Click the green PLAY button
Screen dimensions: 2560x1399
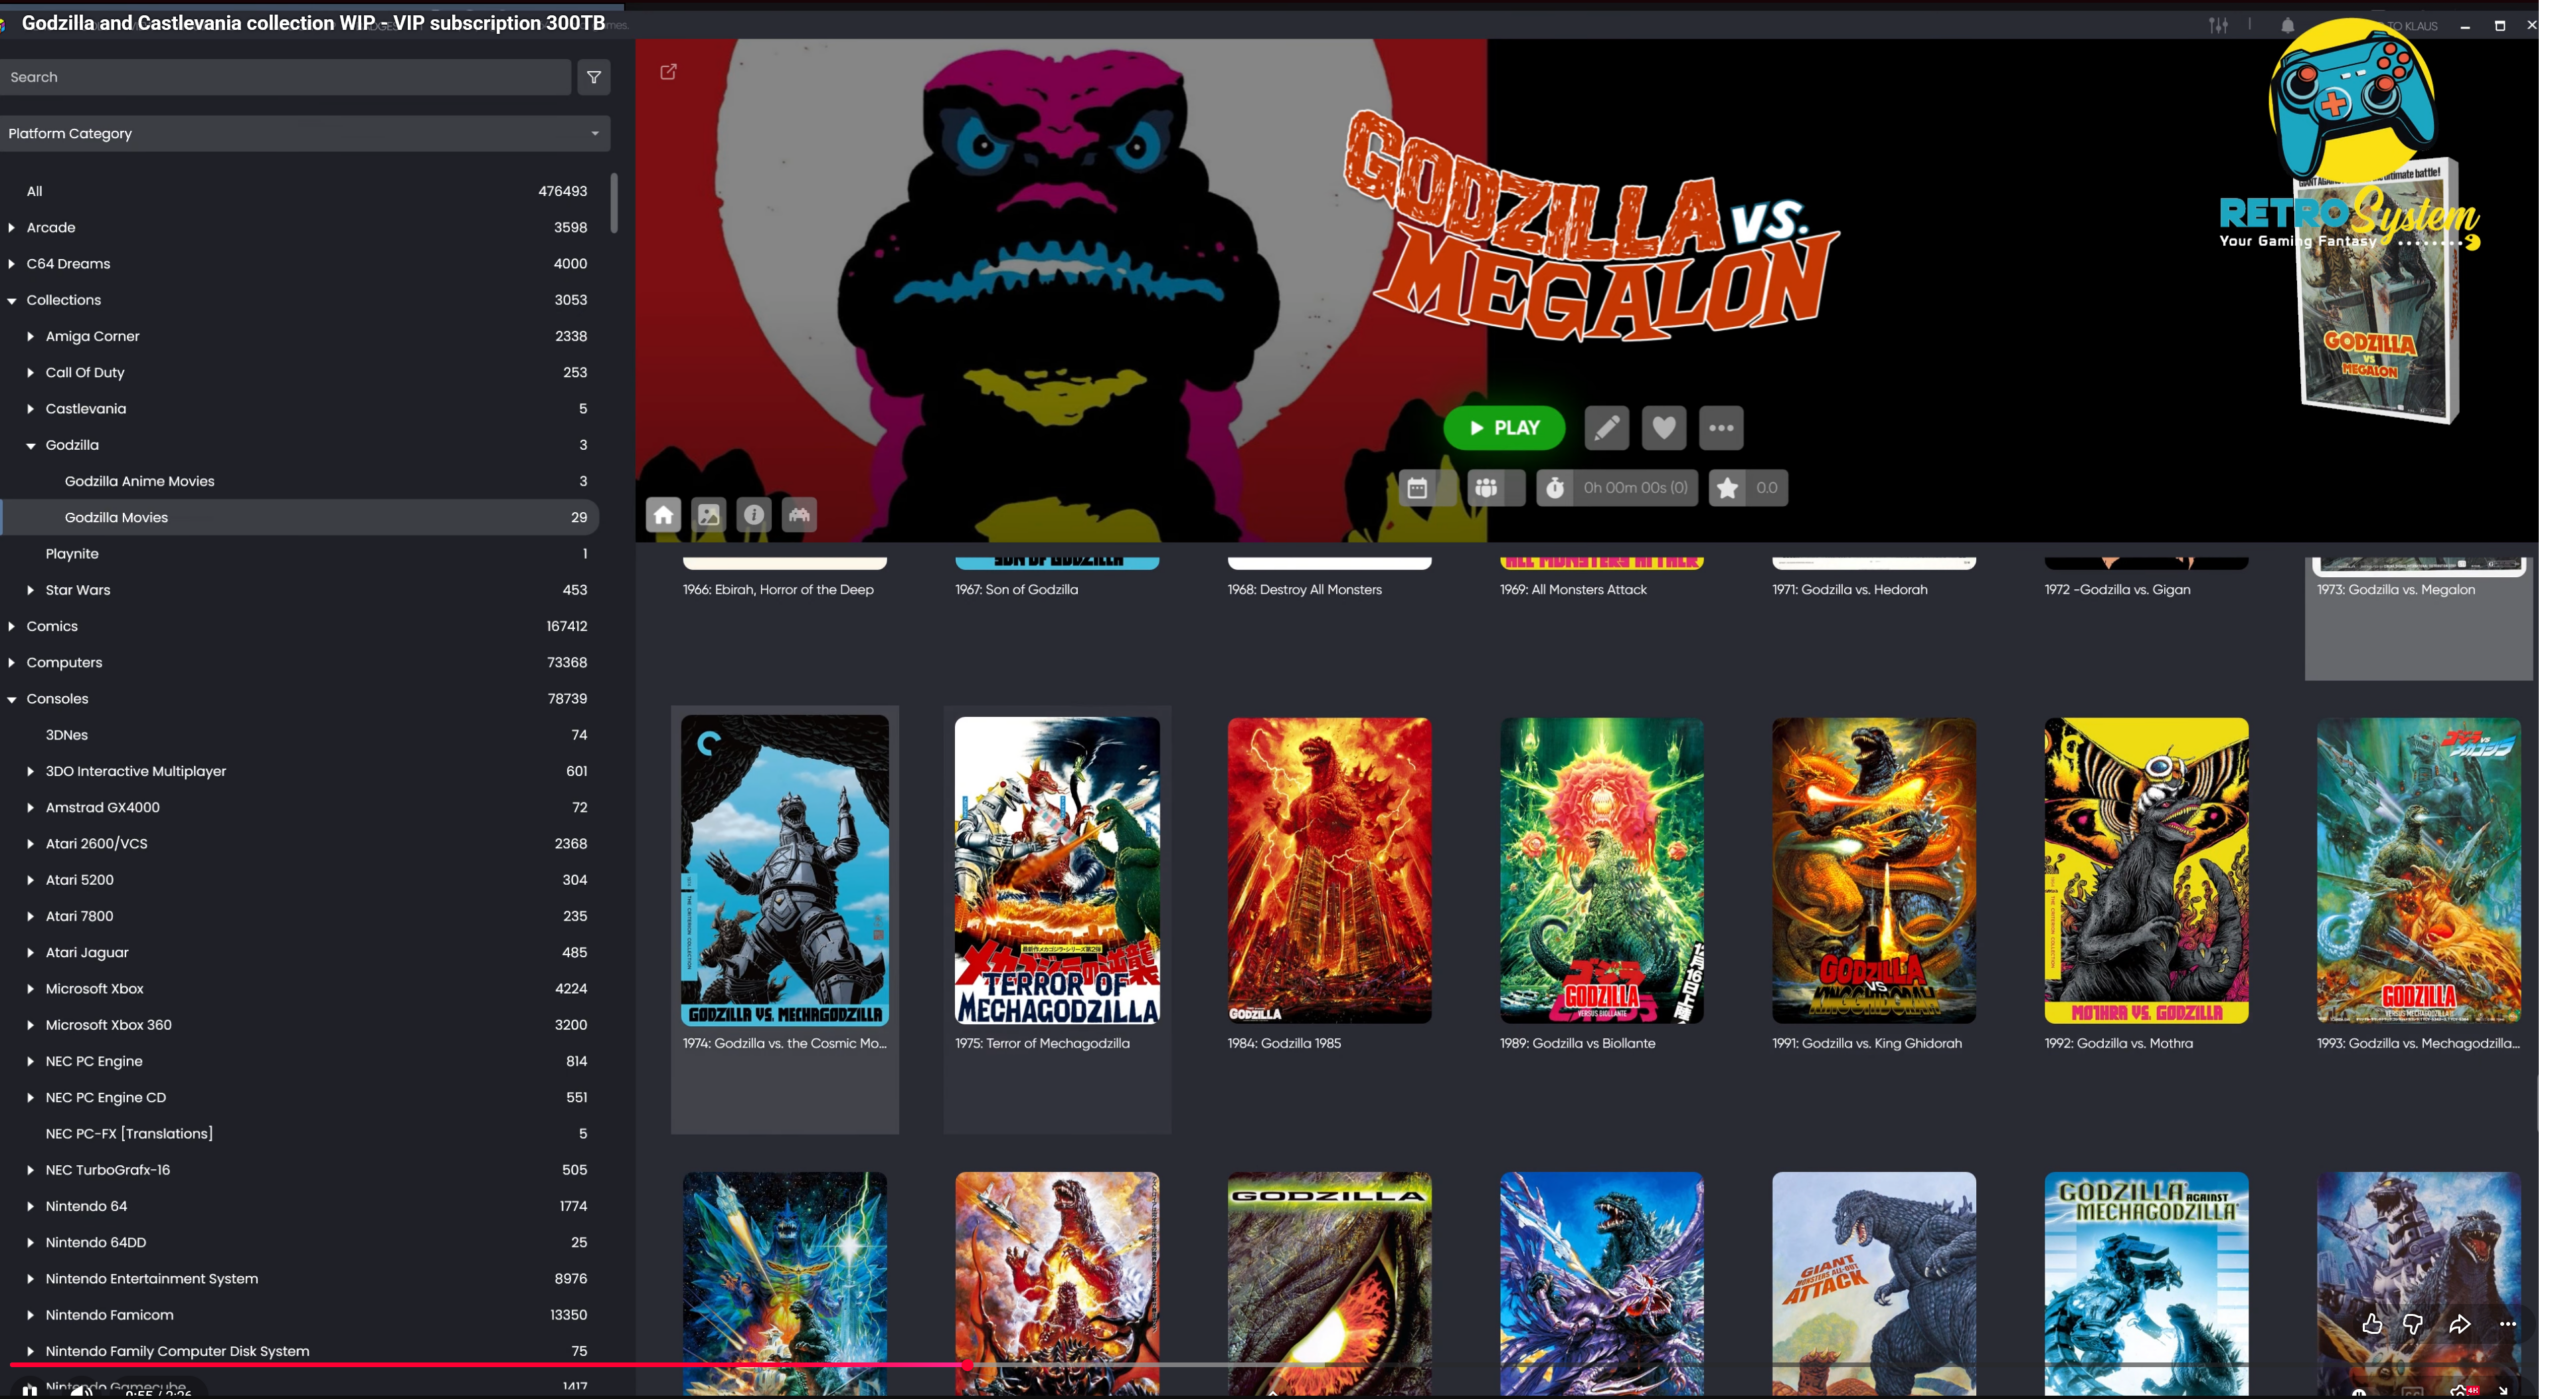(x=1503, y=428)
